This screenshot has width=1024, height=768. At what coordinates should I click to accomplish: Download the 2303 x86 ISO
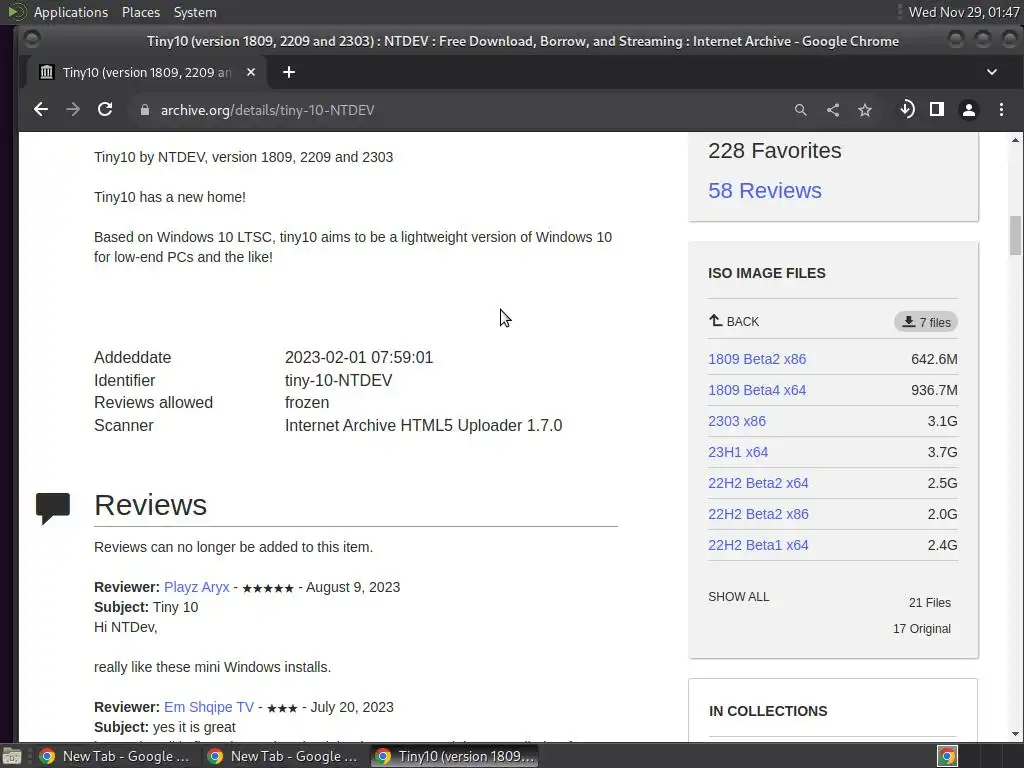pyautogui.click(x=737, y=421)
